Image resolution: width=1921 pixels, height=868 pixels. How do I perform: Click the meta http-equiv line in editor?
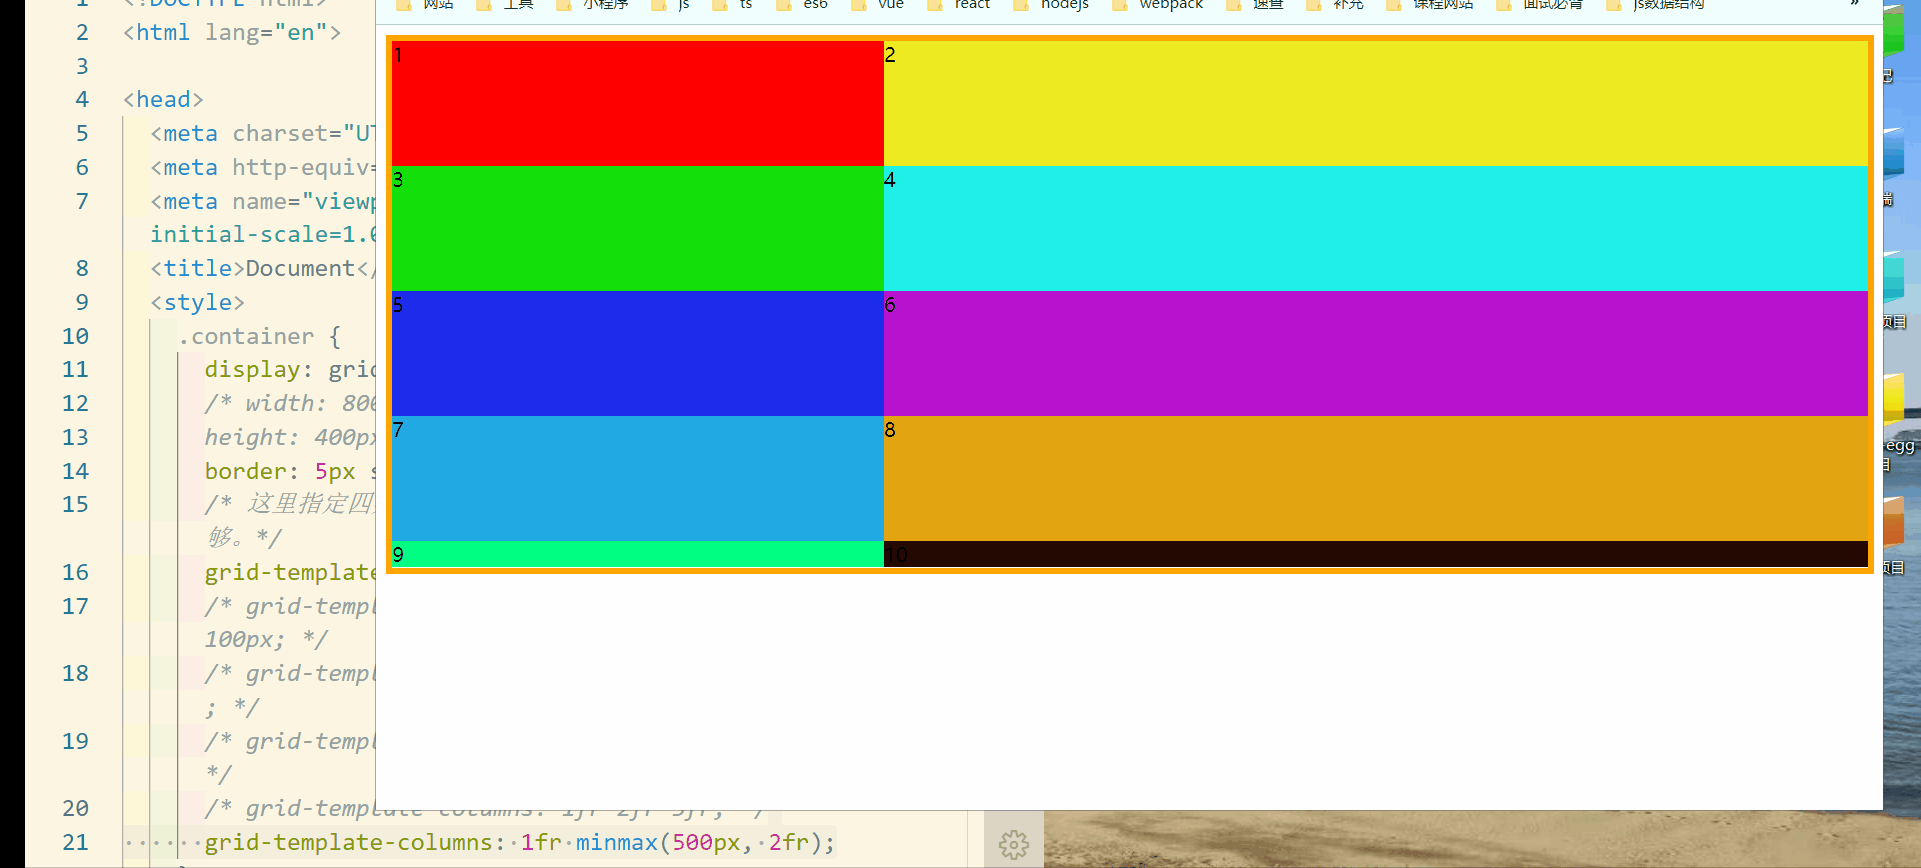263,167
